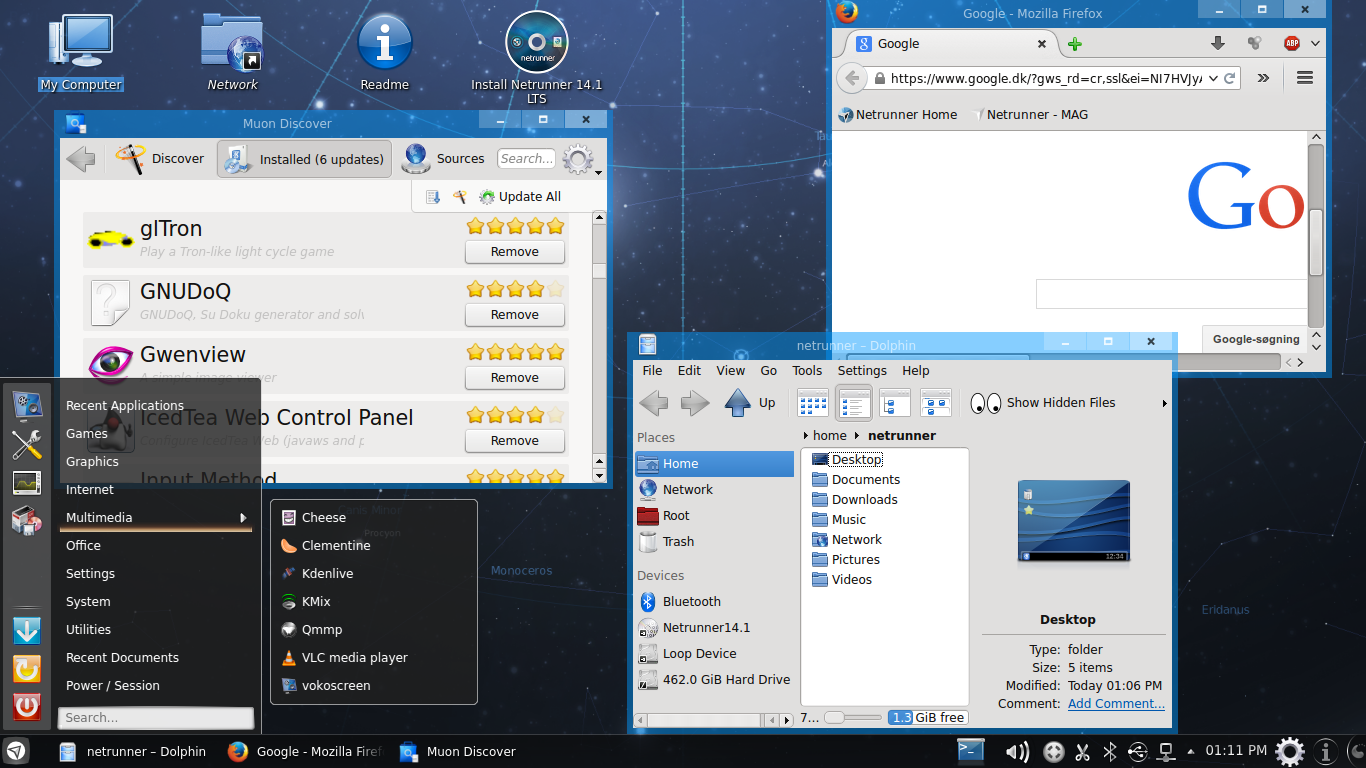Image resolution: width=1366 pixels, height=768 pixels.
Task: Open the terminal icon in the panel
Action: click(x=971, y=751)
